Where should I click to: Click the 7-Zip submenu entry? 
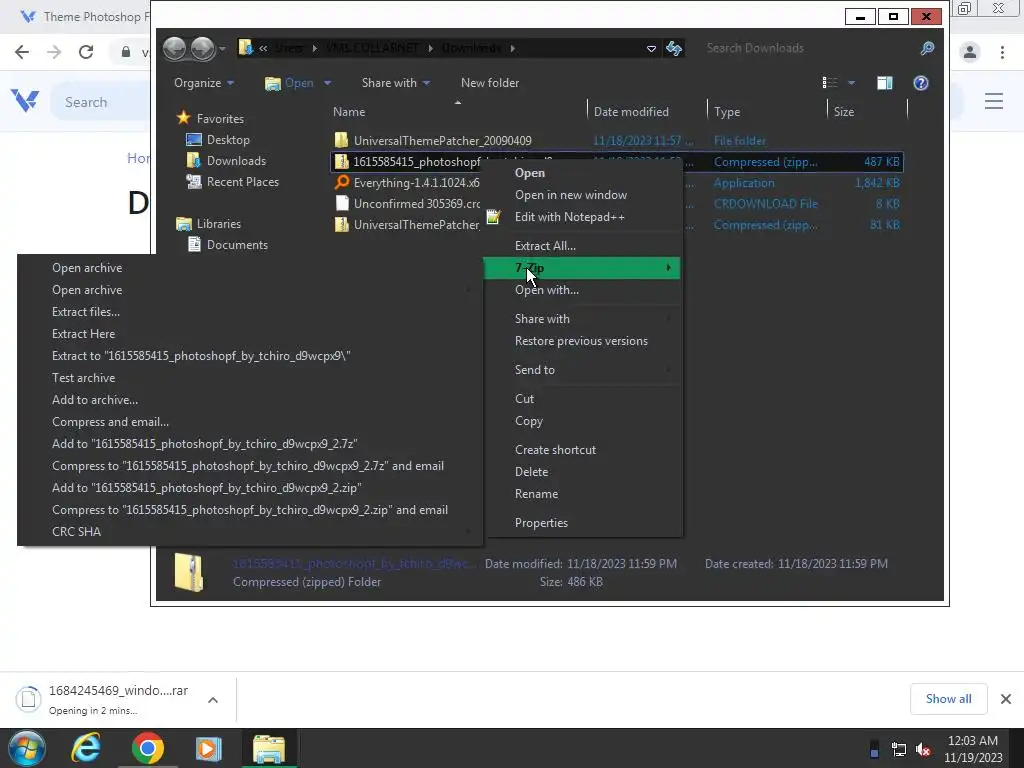tap(581, 268)
